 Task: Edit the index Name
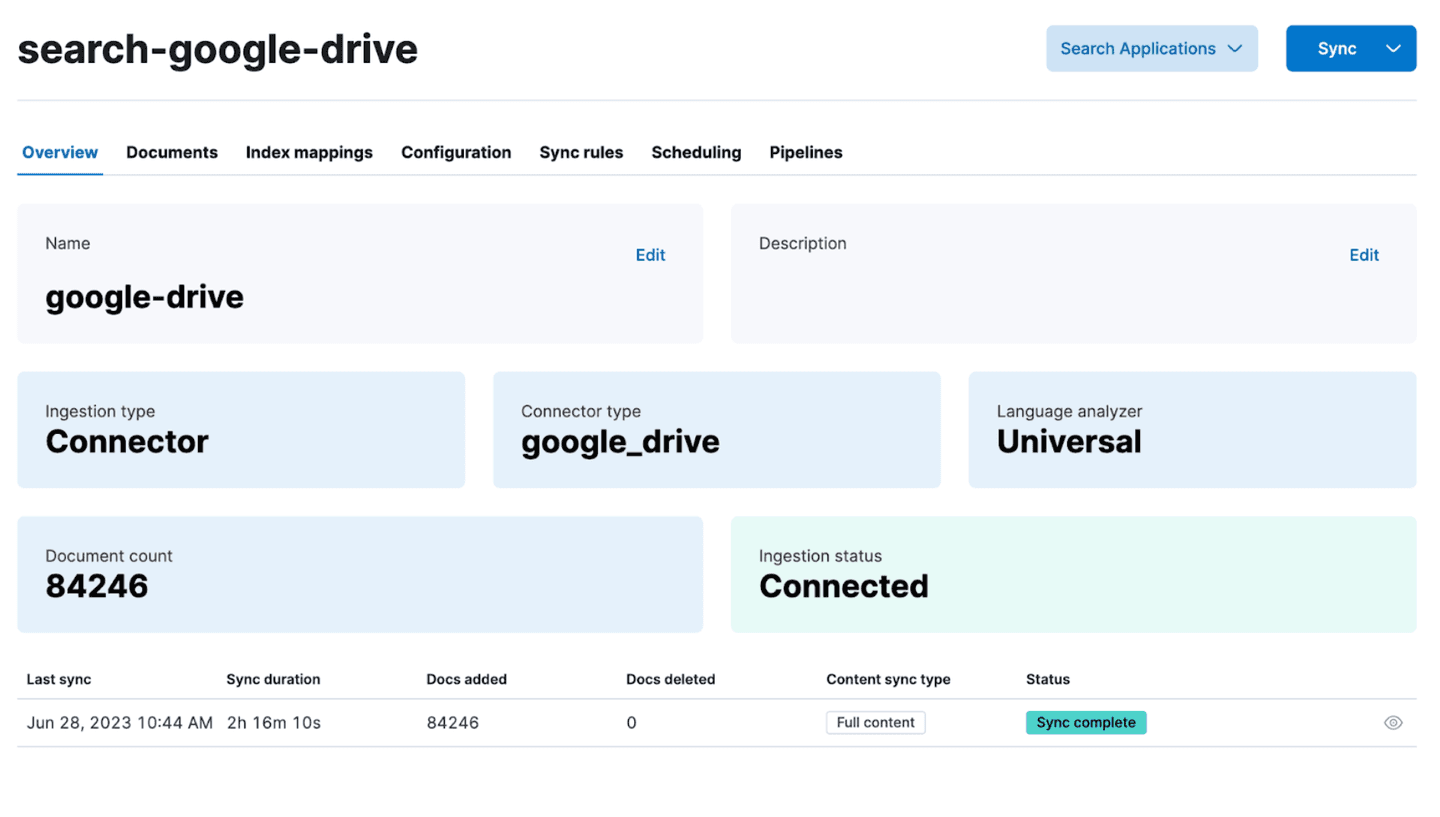(650, 255)
